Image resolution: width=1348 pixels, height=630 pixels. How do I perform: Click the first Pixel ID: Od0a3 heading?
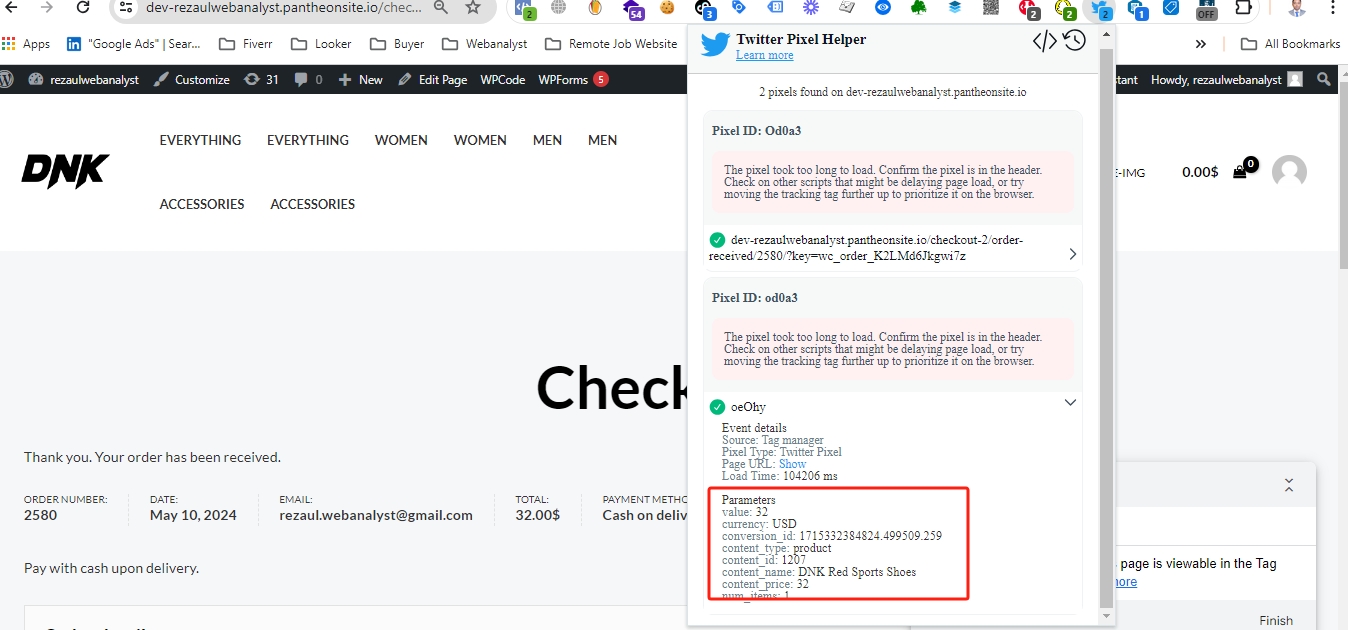[x=755, y=130]
